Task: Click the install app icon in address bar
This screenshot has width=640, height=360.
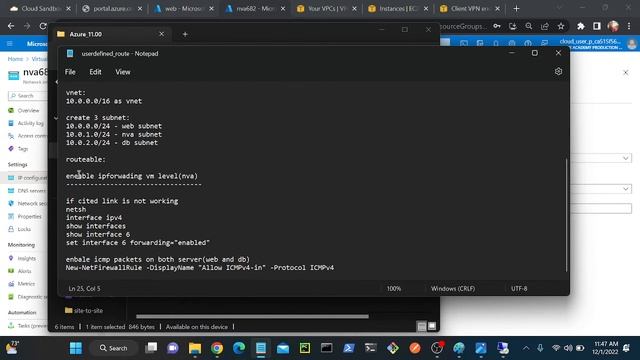Action: click(513, 26)
